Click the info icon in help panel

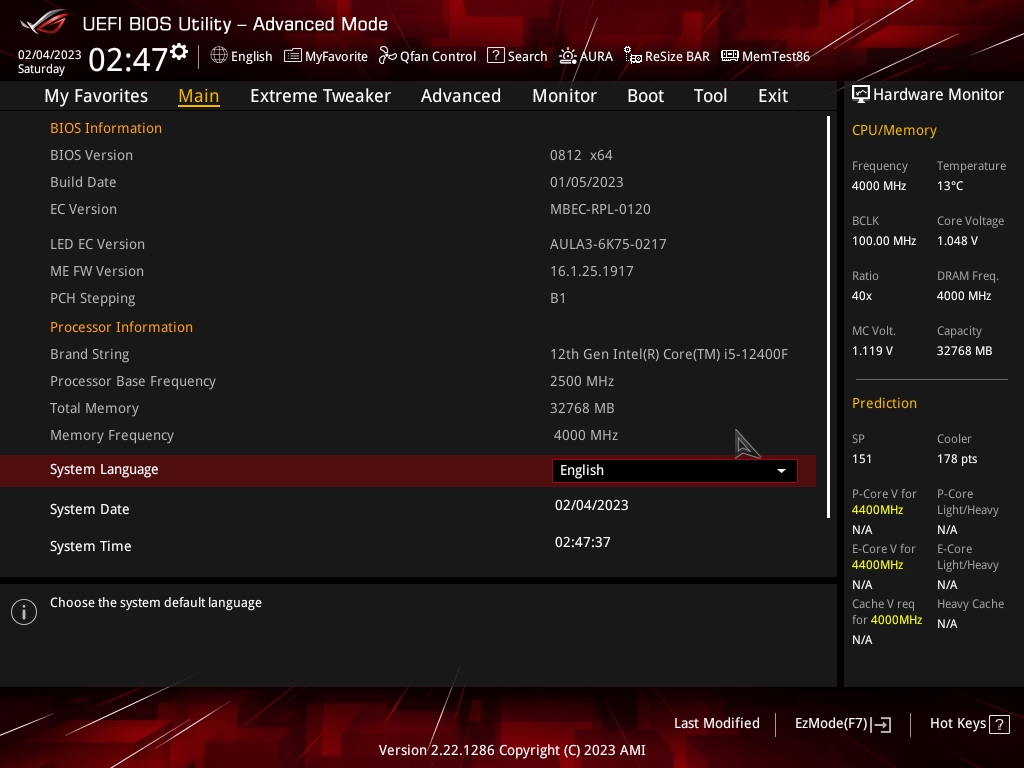[24, 612]
